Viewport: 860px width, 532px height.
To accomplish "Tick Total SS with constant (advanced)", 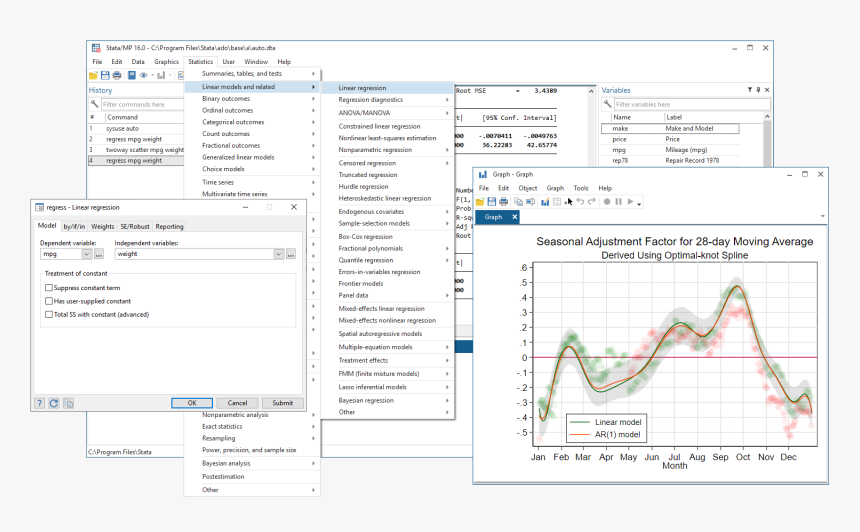I will click(49, 314).
